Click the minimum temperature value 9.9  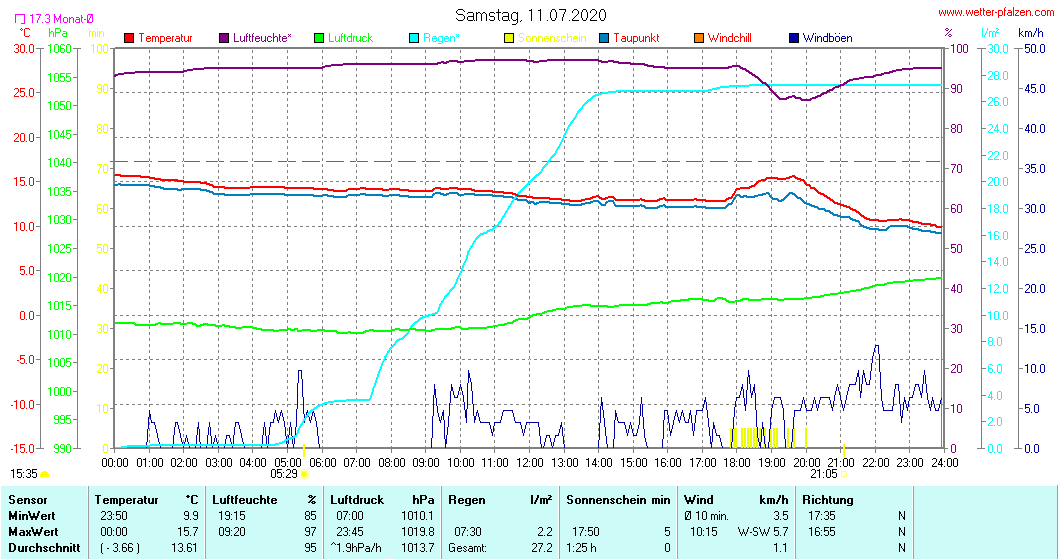point(190,516)
